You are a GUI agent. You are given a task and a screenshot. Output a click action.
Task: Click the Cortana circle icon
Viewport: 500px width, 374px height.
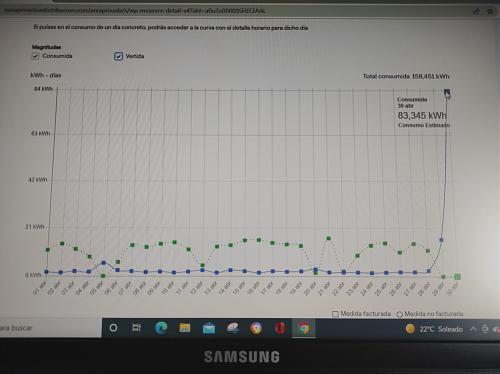[x=113, y=328]
